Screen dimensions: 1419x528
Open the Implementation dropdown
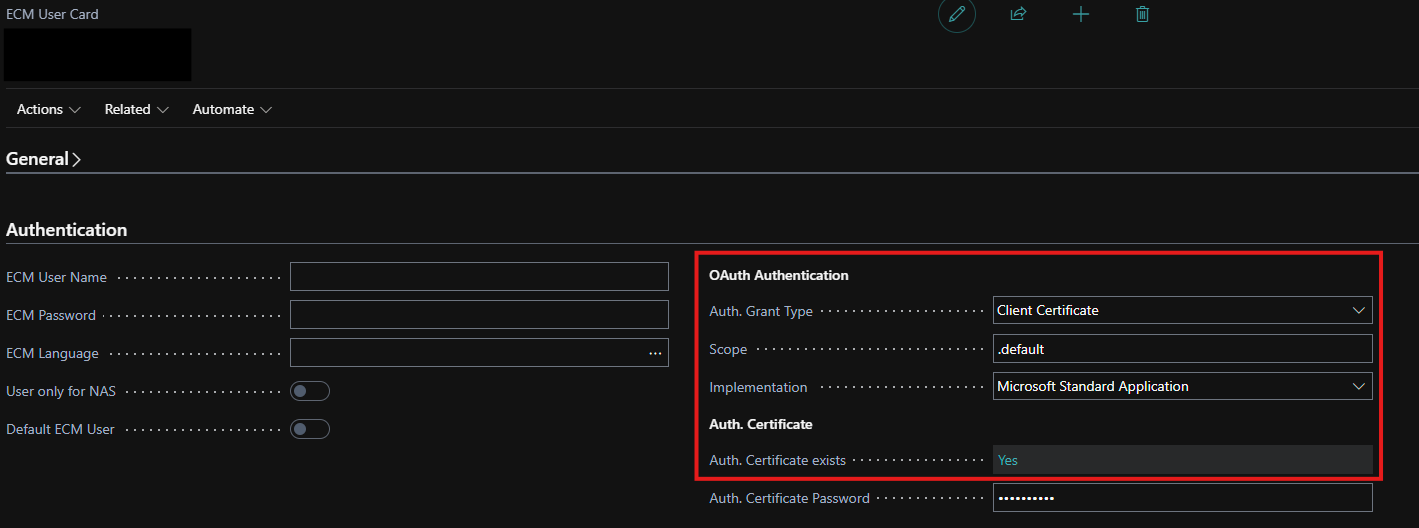1182,386
